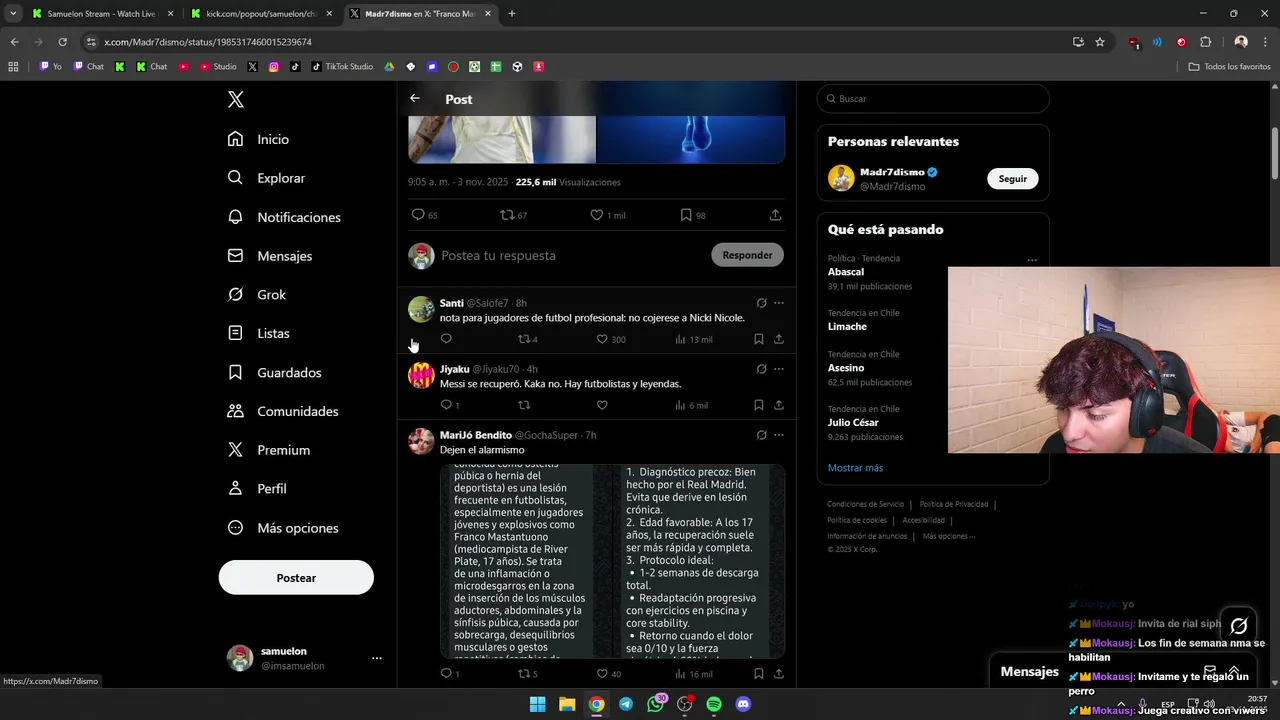This screenshot has width=1280, height=720.
Task: Open the Limache trend
Action: (847, 327)
